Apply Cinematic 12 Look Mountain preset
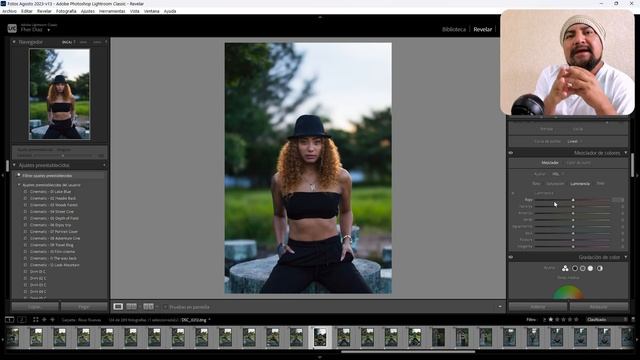640x360 pixels. (55, 265)
